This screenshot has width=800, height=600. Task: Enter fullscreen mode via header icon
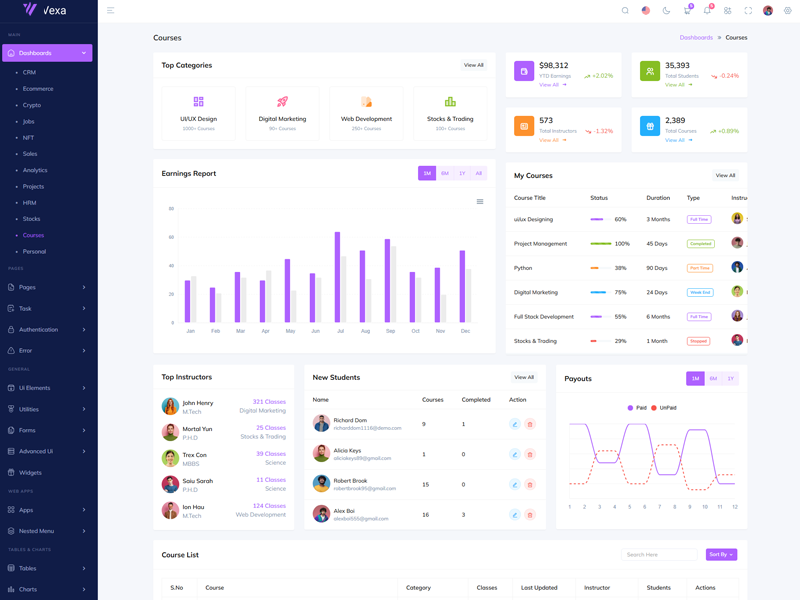(x=748, y=11)
